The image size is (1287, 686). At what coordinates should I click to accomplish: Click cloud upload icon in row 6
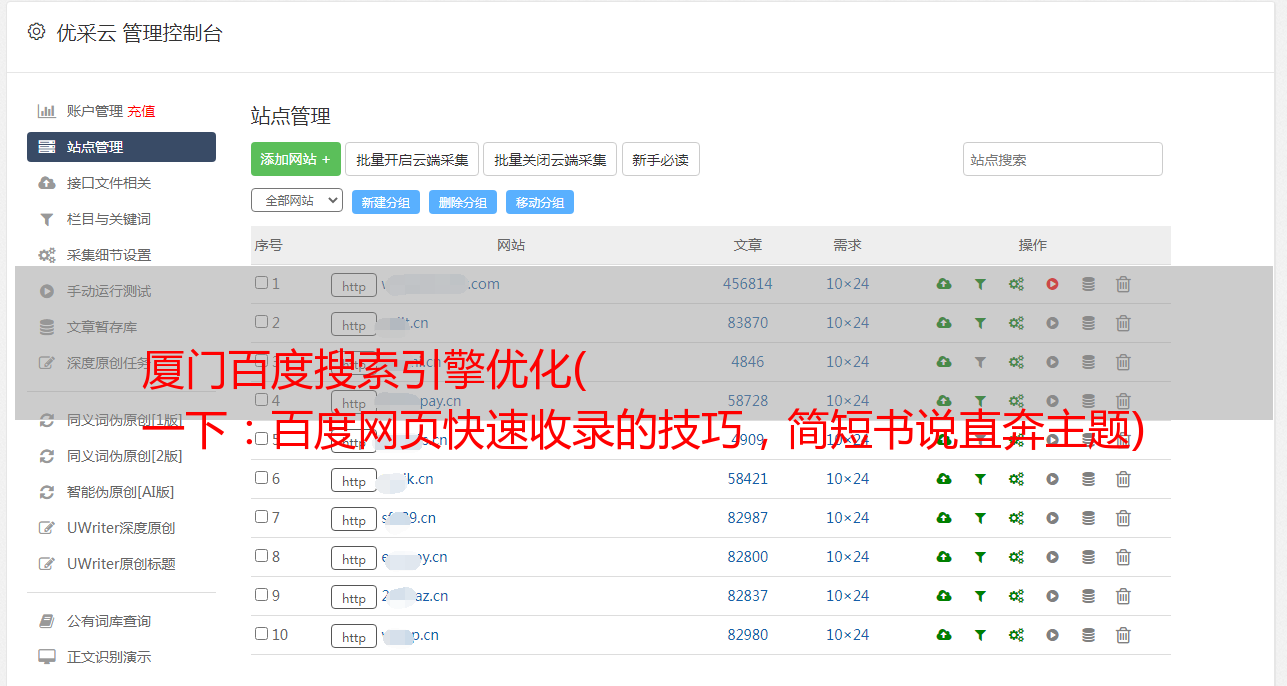[x=944, y=479]
